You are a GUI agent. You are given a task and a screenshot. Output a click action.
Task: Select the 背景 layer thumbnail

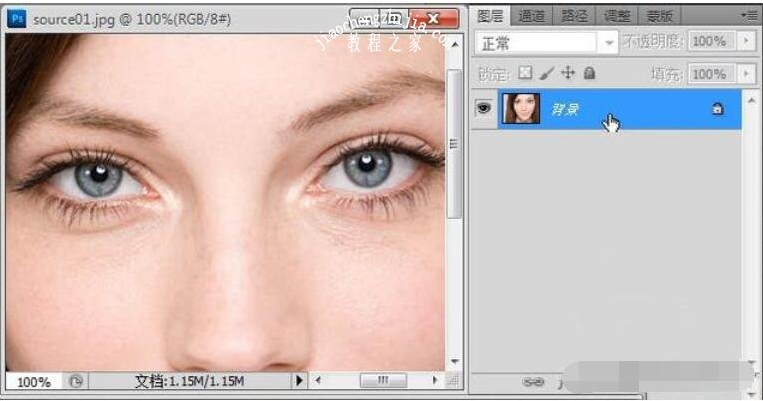click(521, 108)
